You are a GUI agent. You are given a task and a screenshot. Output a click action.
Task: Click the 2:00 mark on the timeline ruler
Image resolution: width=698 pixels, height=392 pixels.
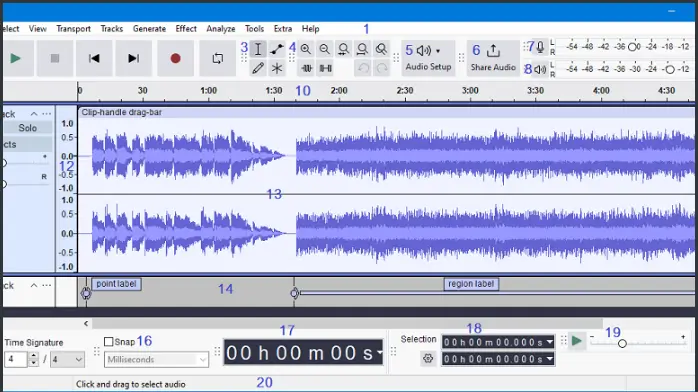pyautogui.click(x=339, y=91)
